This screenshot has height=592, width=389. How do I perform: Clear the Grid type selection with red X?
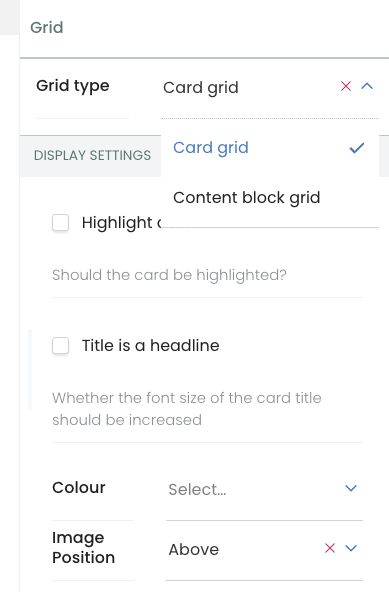coord(346,86)
